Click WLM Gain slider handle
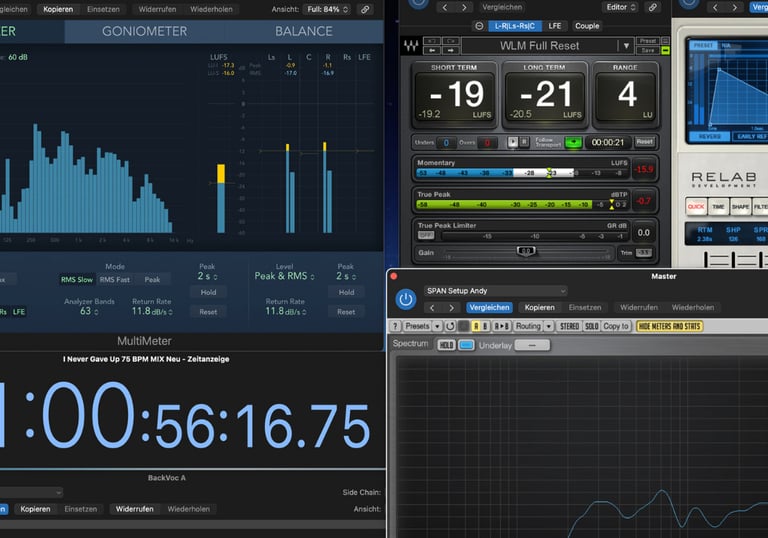768x538 pixels. [526, 251]
